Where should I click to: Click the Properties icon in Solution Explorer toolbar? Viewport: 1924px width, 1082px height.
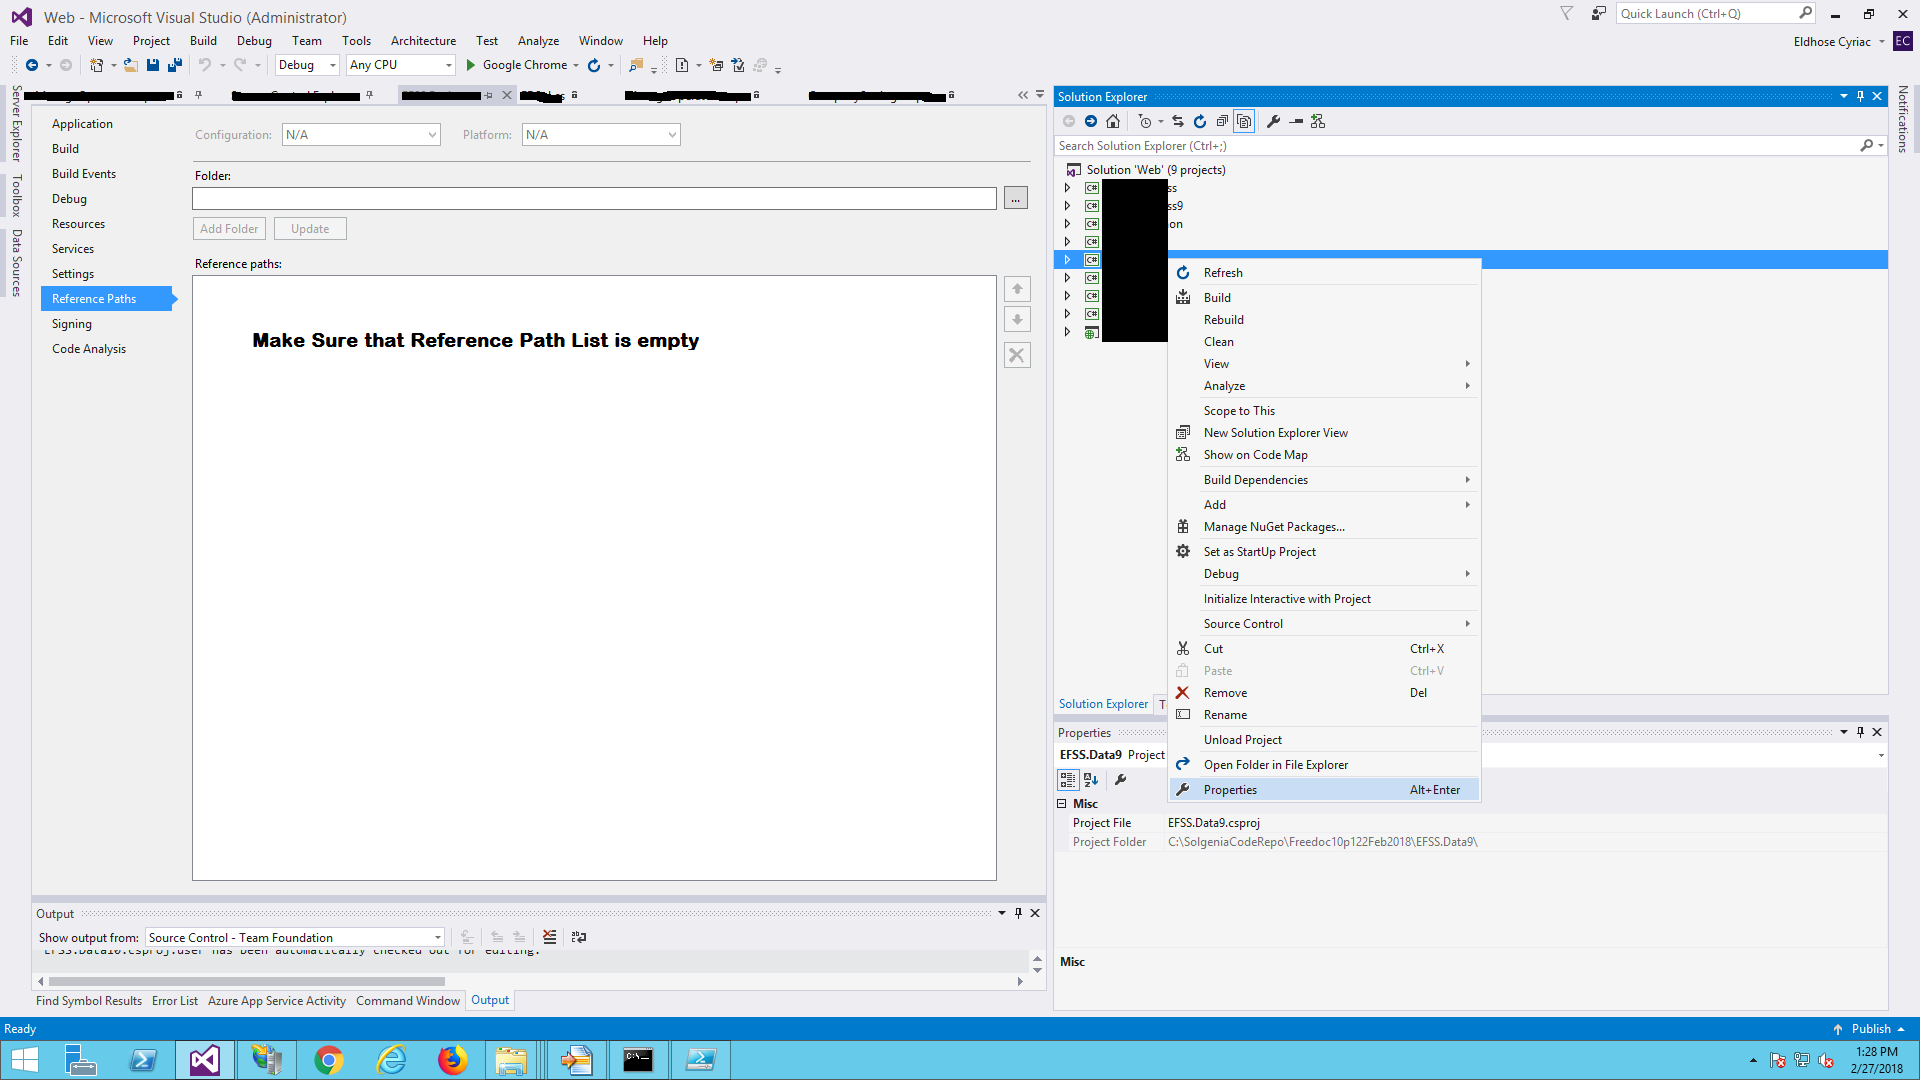1271,120
